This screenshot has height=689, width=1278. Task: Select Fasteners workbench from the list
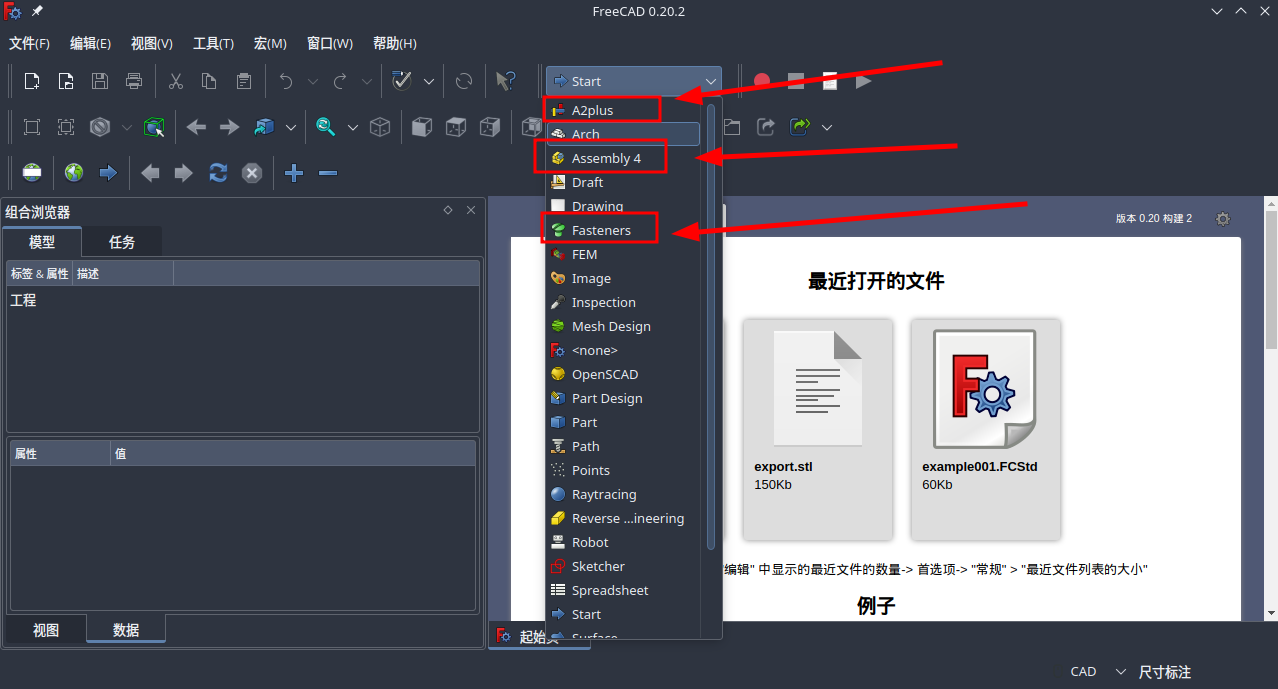pos(623,230)
